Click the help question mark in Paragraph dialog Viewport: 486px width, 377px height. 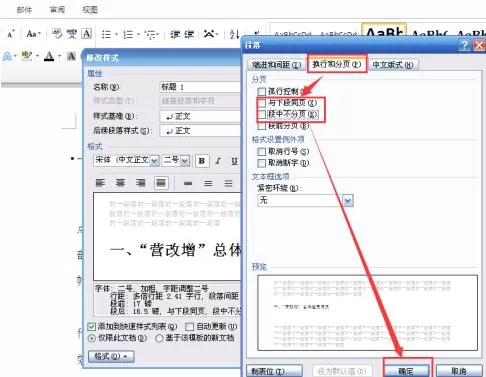pyautogui.click(x=464, y=45)
